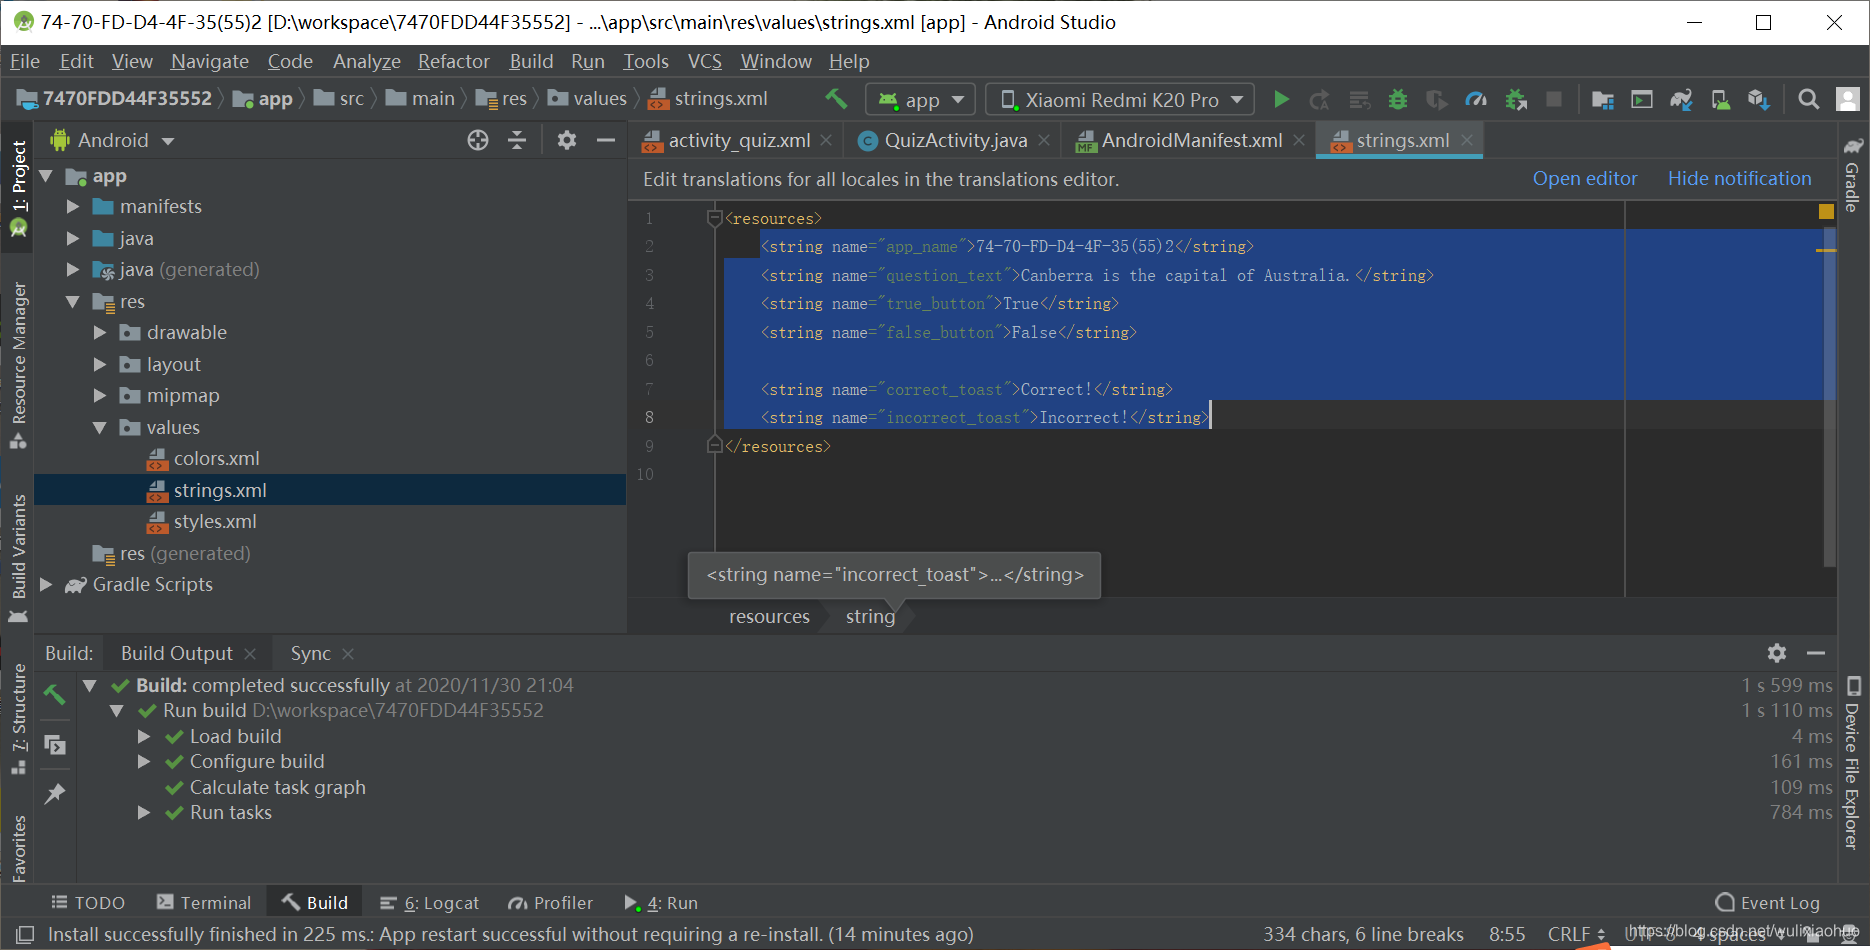This screenshot has width=1870, height=950.
Task: Hide the Build panel minus icon
Action: coord(1816,653)
